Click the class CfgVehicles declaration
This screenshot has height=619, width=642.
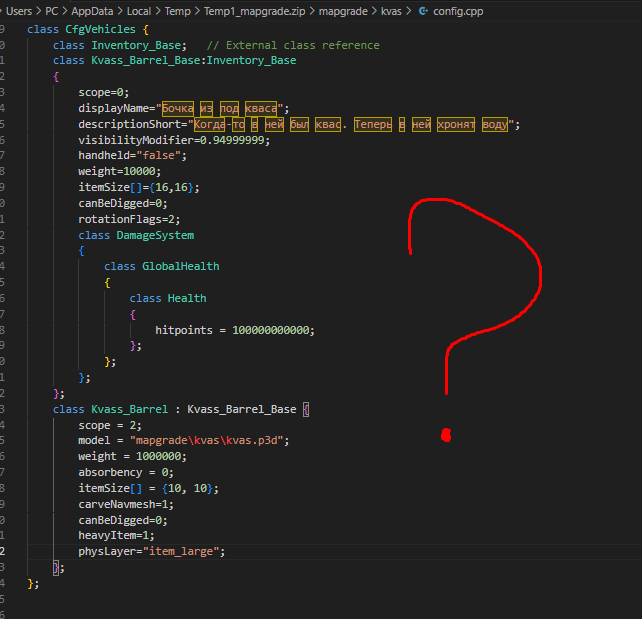tap(88, 29)
